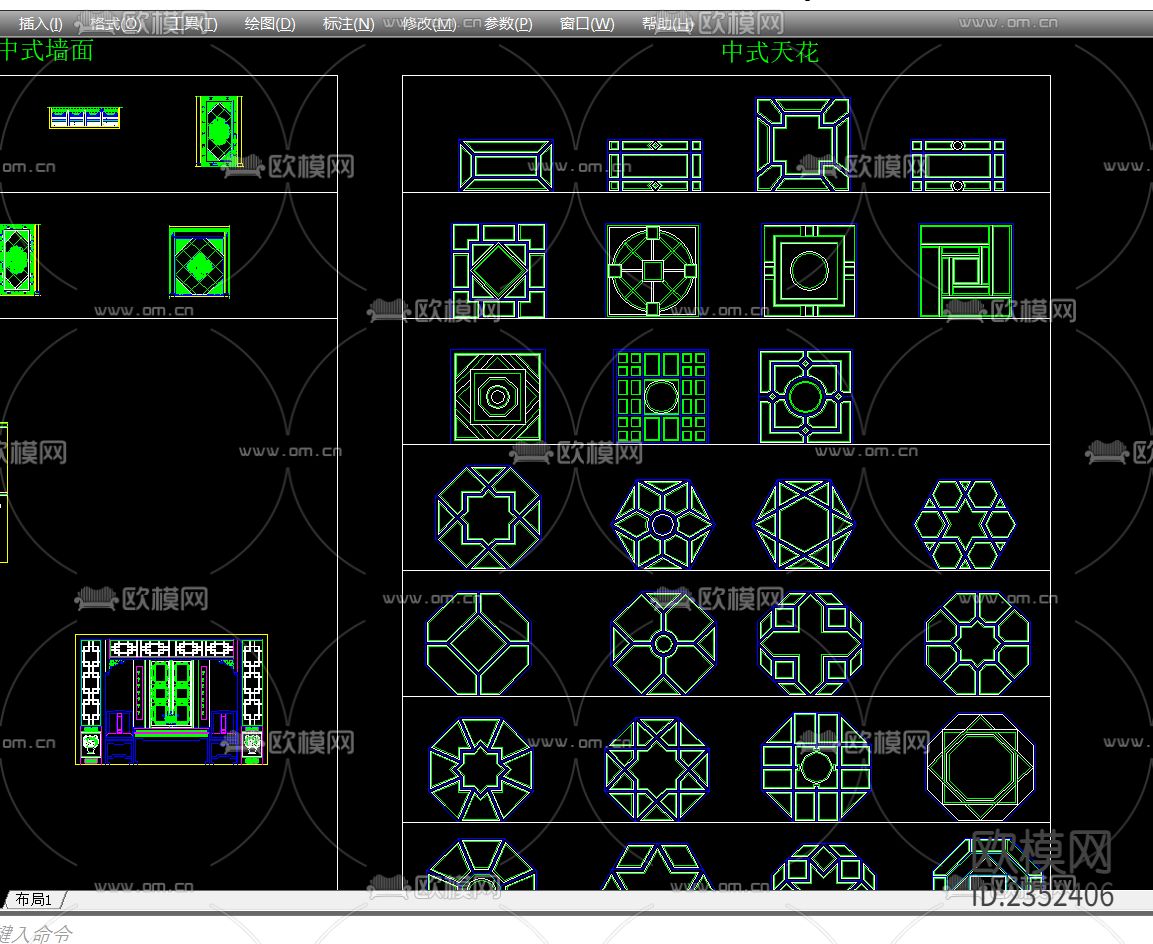This screenshot has height=944, width=1153.
Task: Open the 标注(N) menu
Action: [349, 24]
